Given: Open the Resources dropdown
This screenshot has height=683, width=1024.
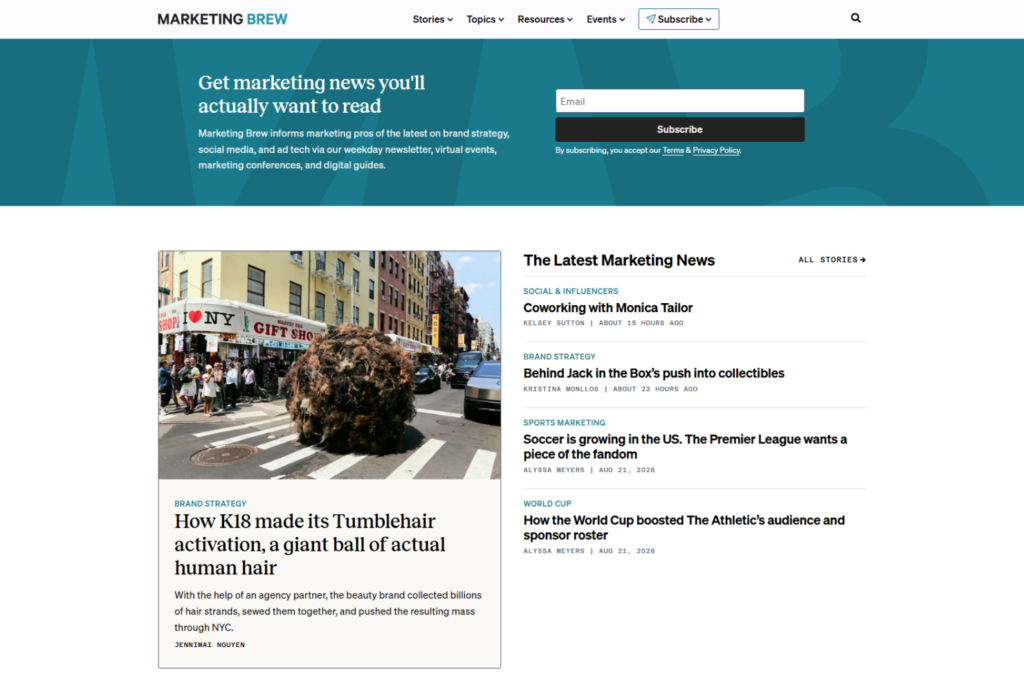Looking at the screenshot, I should 545,19.
